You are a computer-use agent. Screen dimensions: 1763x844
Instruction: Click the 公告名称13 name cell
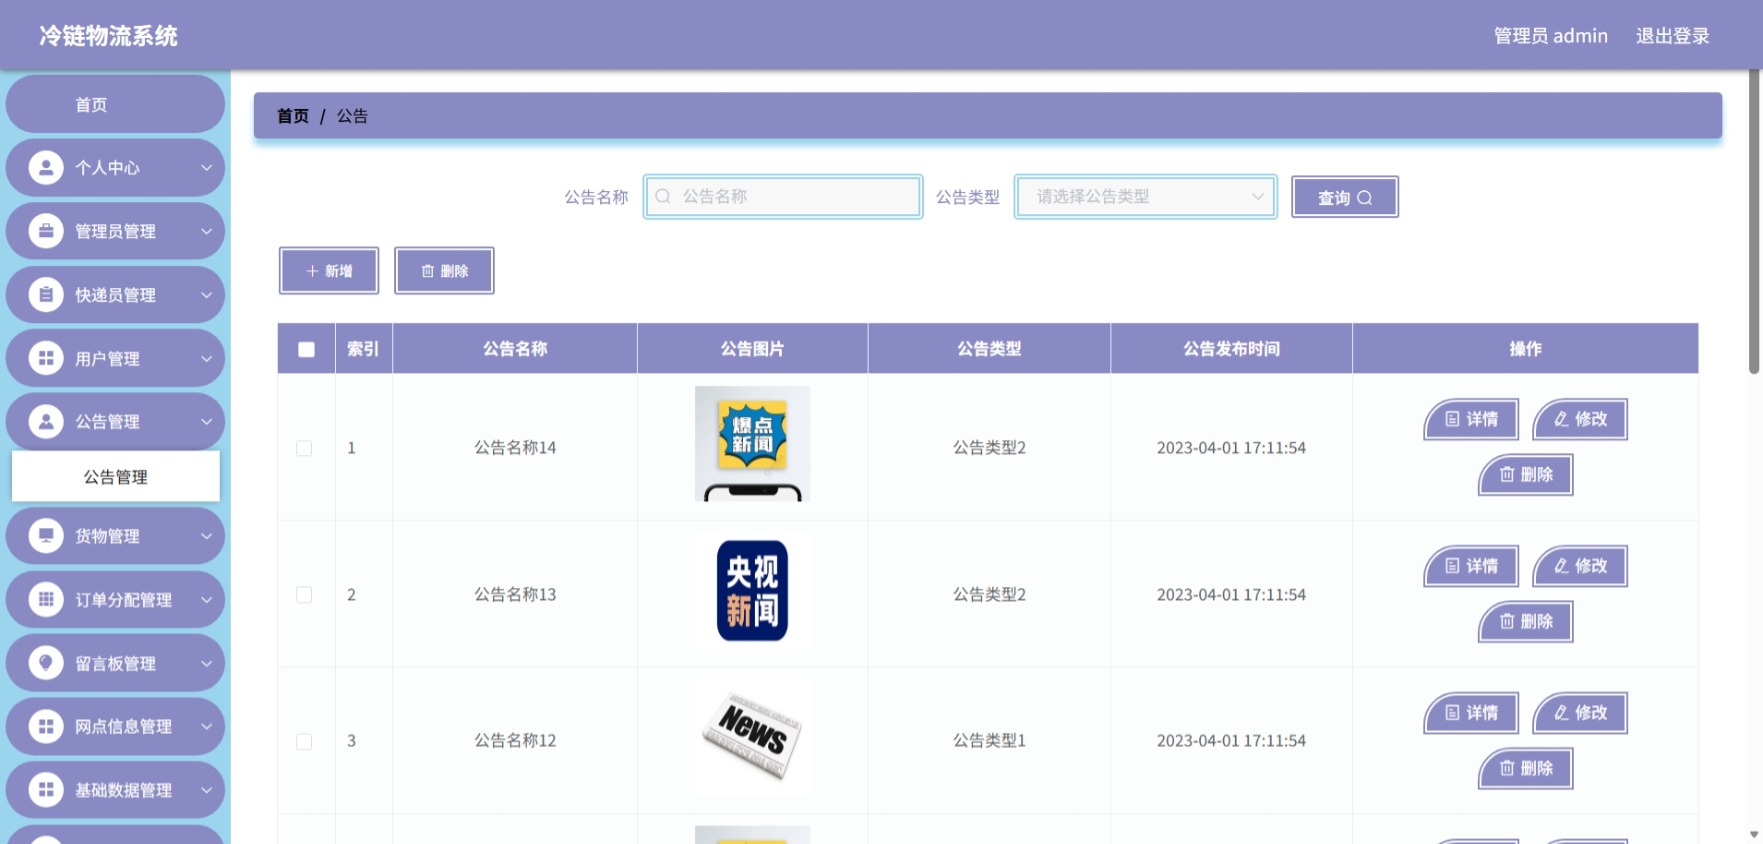(515, 595)
